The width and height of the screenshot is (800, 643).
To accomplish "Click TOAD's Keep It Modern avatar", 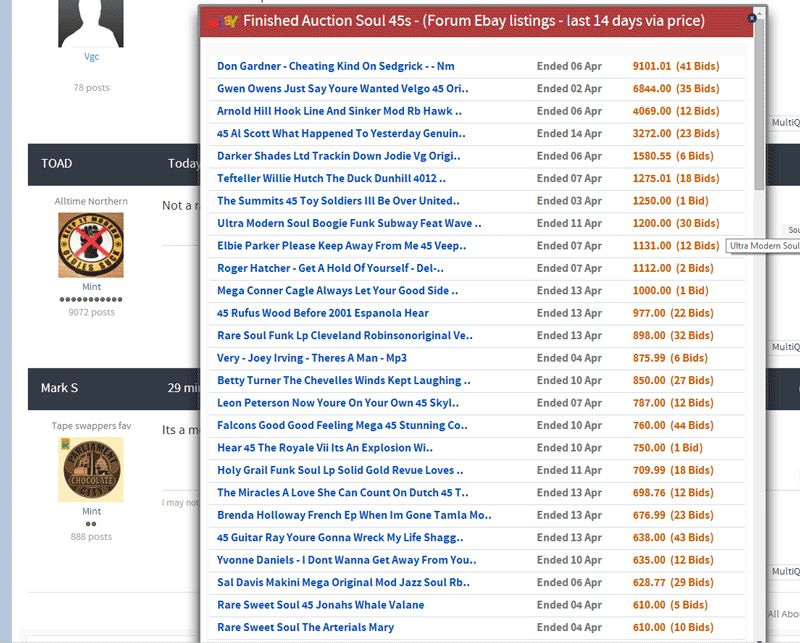I will (91, 245).
